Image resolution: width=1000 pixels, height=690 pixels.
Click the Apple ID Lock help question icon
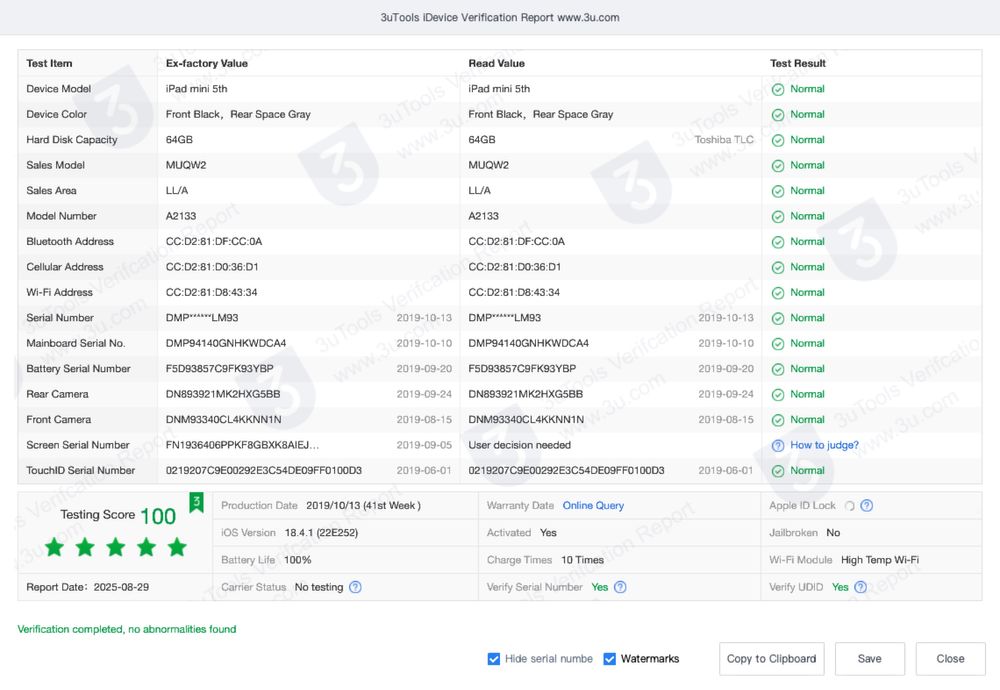tap(866, 506)
